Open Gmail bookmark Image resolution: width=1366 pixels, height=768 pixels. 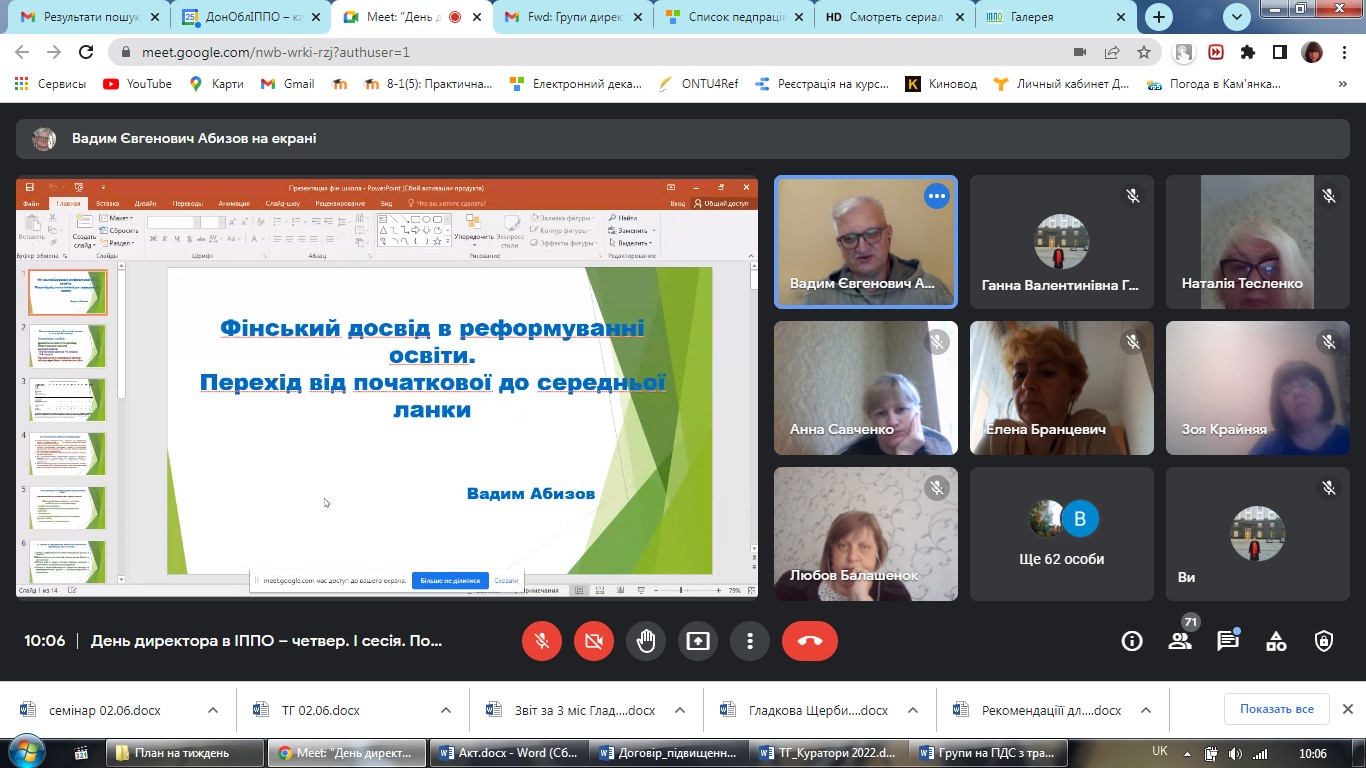288,84
